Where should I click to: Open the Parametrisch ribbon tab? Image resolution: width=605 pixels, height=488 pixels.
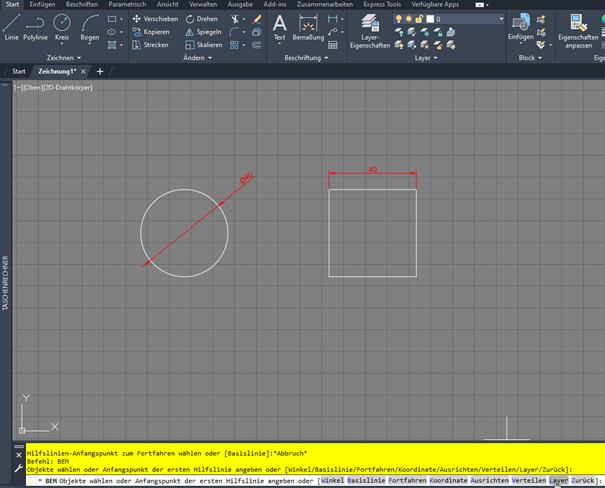127,4
